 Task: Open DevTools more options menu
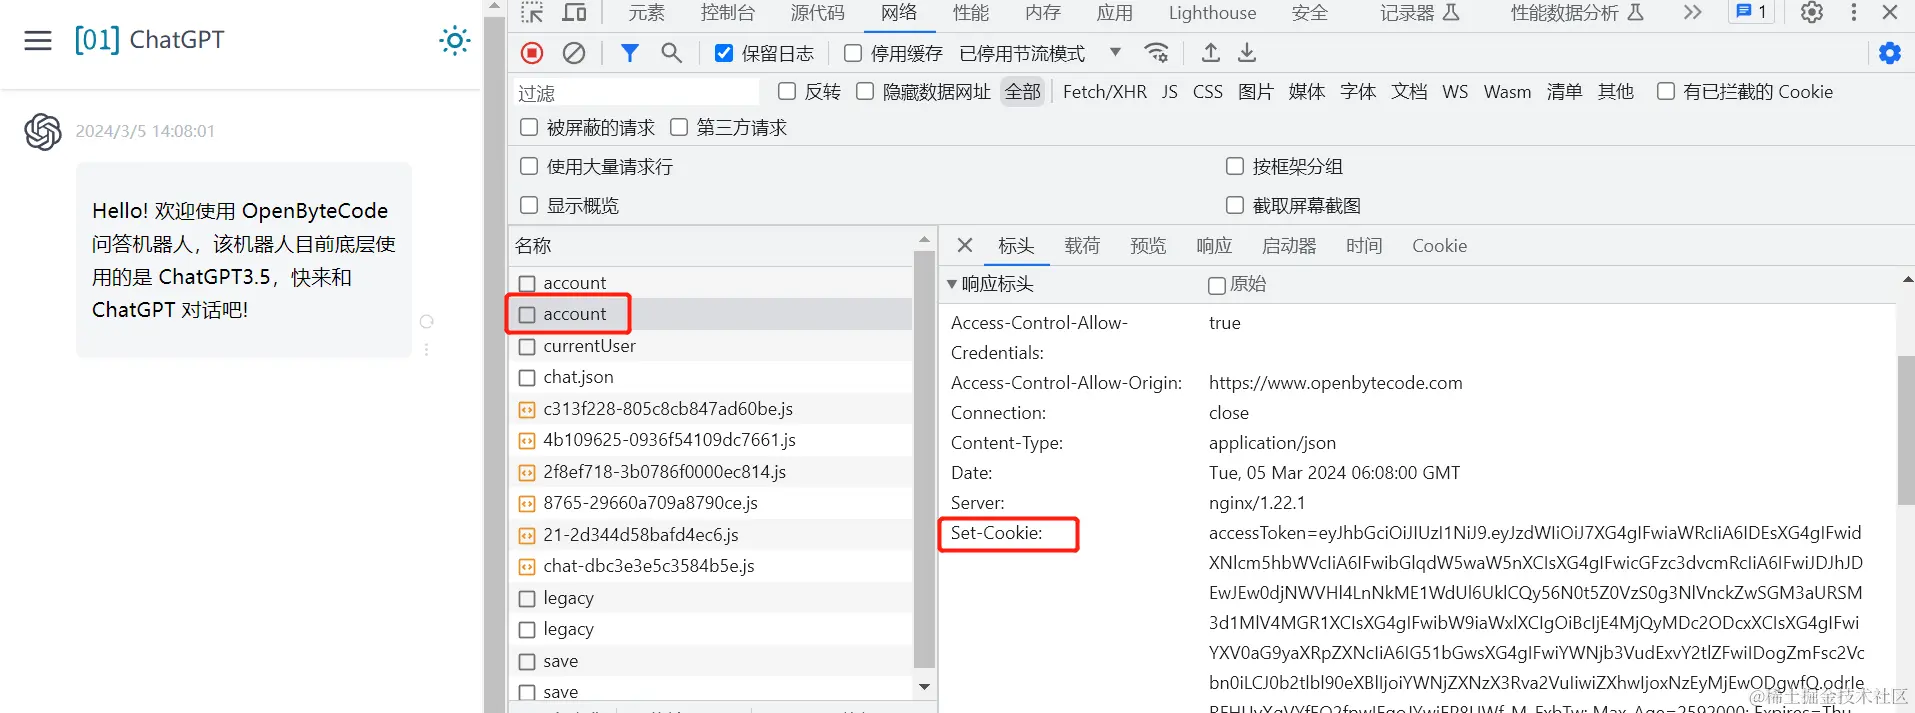pos(1854,13)
